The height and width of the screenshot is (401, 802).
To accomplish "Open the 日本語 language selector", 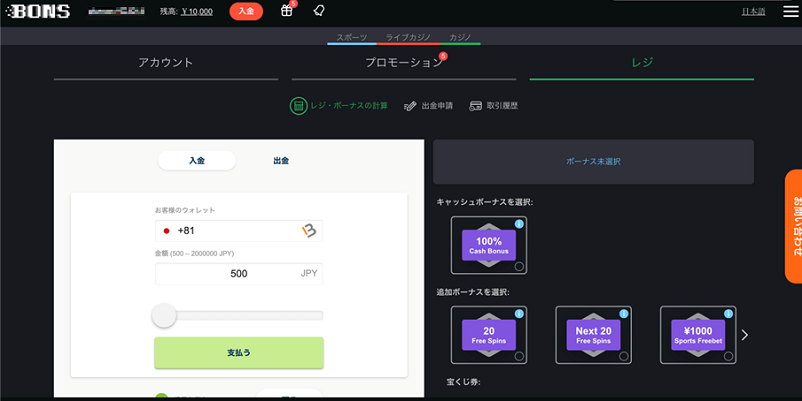I will pyautogui.click(x=753, y=12).
